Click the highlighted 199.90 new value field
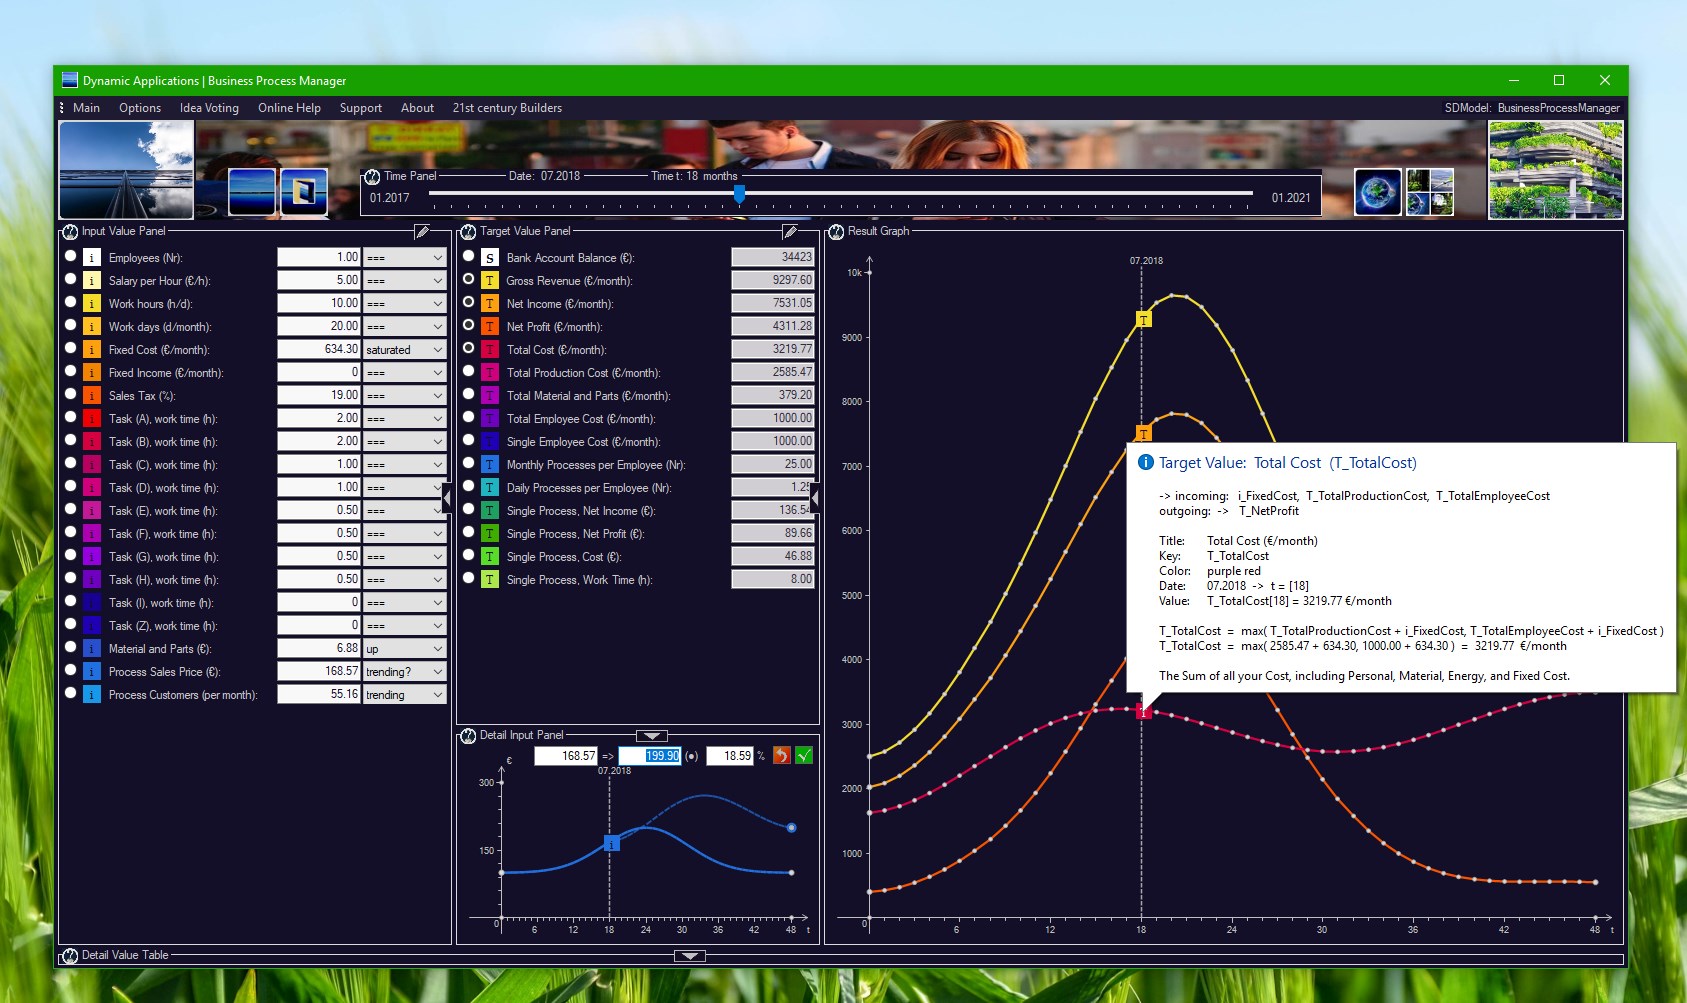 point(650,756)
